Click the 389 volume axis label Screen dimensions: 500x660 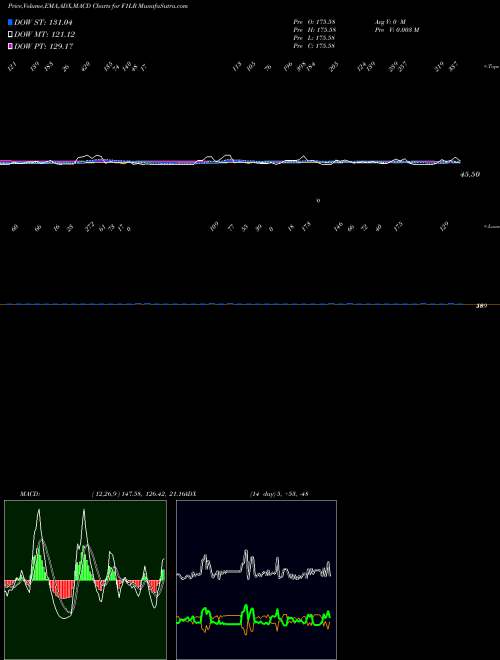(x=481, y=306)
